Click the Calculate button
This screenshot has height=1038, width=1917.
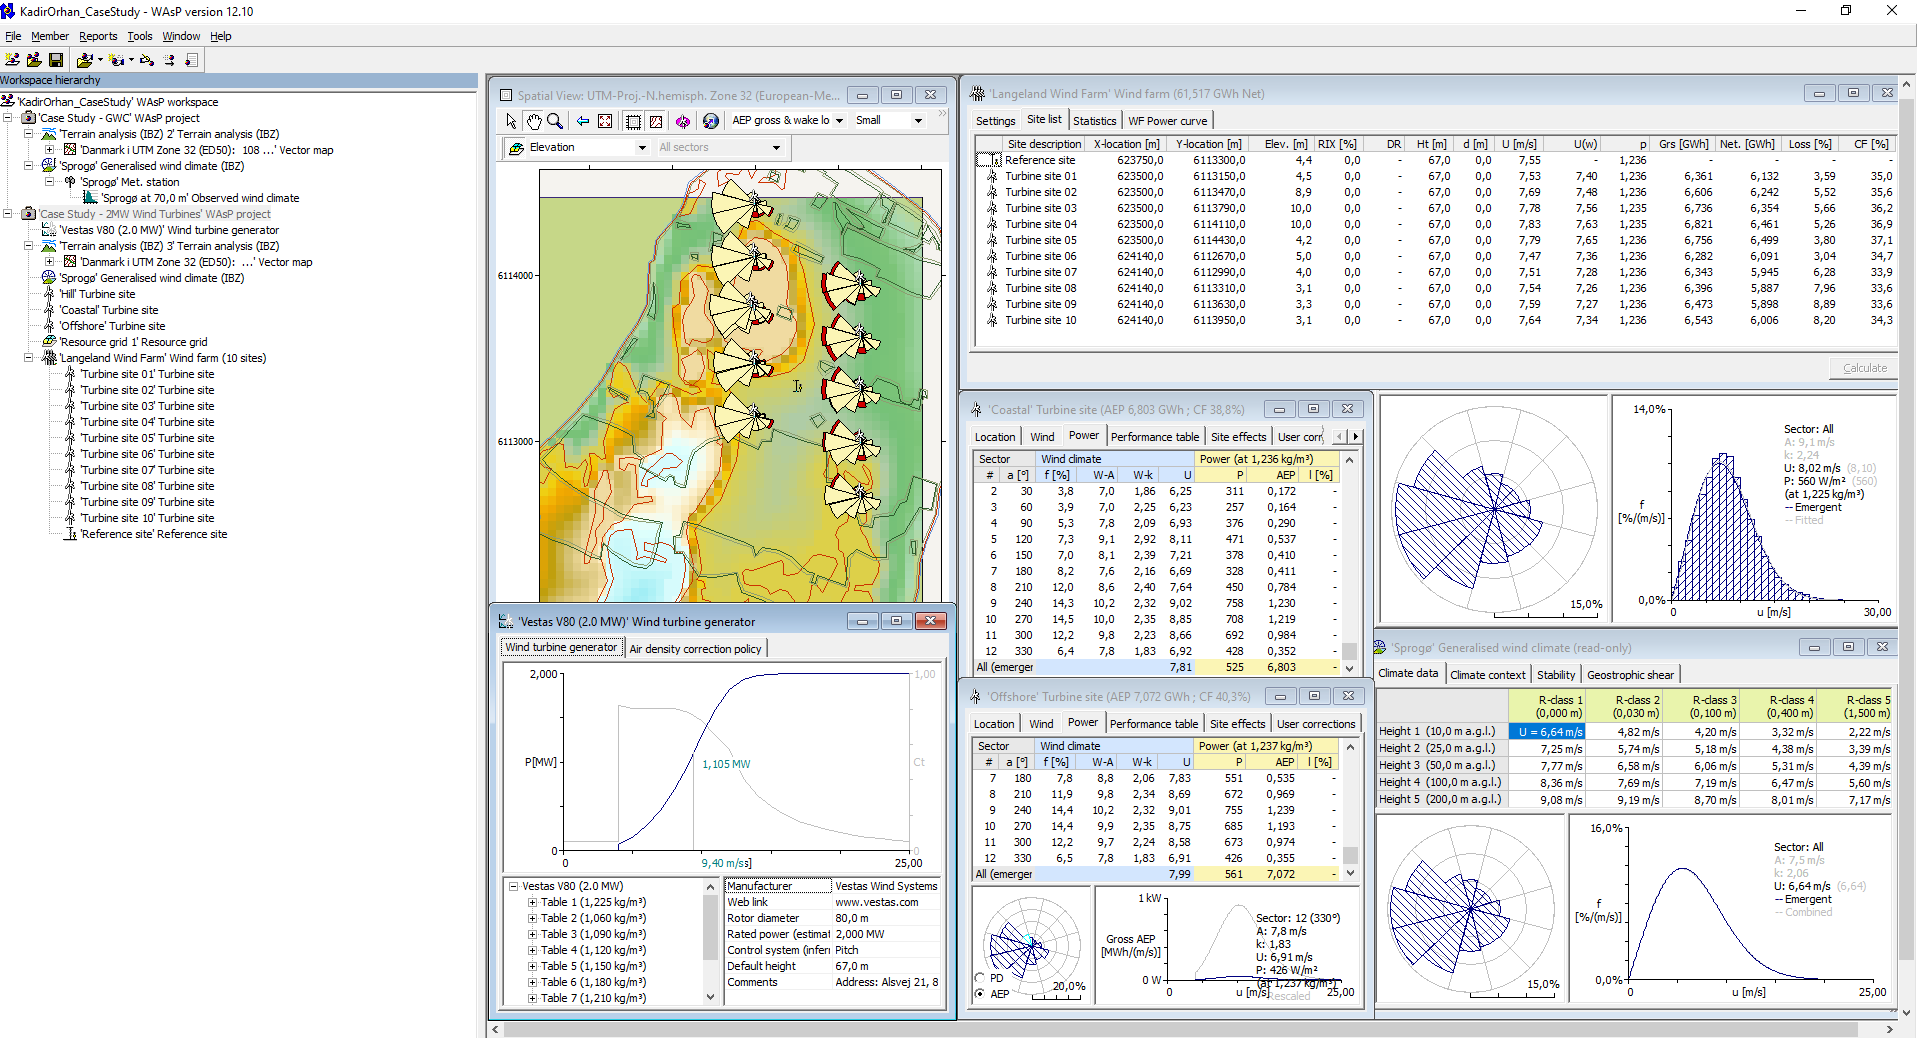tap(1864, 368)
